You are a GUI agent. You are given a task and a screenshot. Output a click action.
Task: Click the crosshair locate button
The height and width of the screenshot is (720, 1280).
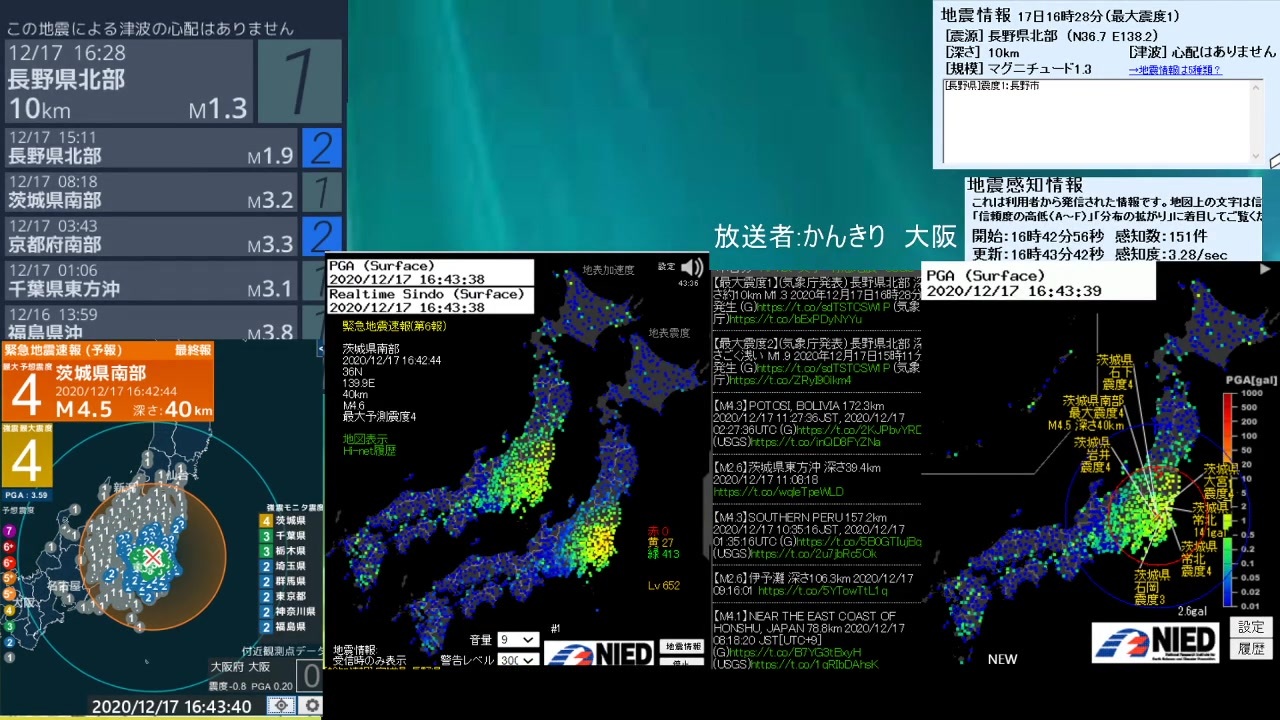tap(280, 706)
